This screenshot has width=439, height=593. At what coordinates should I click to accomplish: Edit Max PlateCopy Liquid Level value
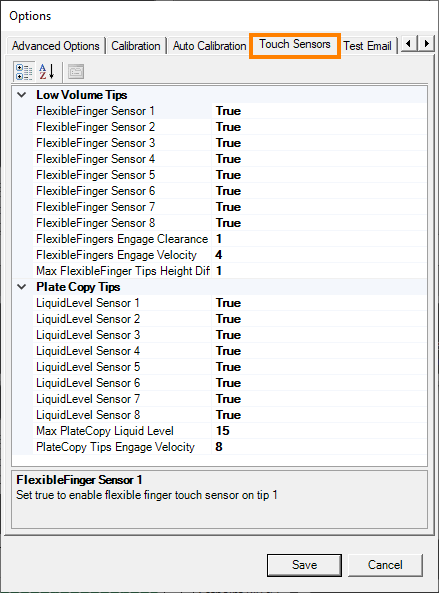point(319,431)
